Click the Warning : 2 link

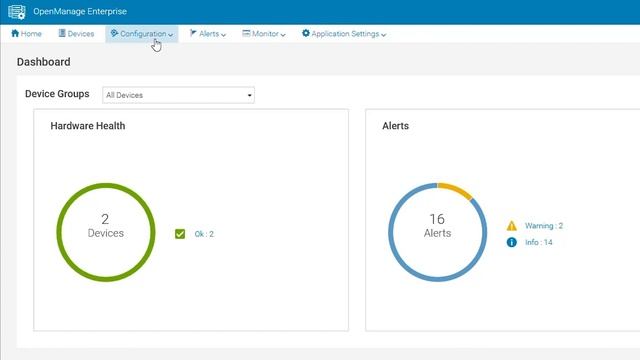[x=544, y=226]
